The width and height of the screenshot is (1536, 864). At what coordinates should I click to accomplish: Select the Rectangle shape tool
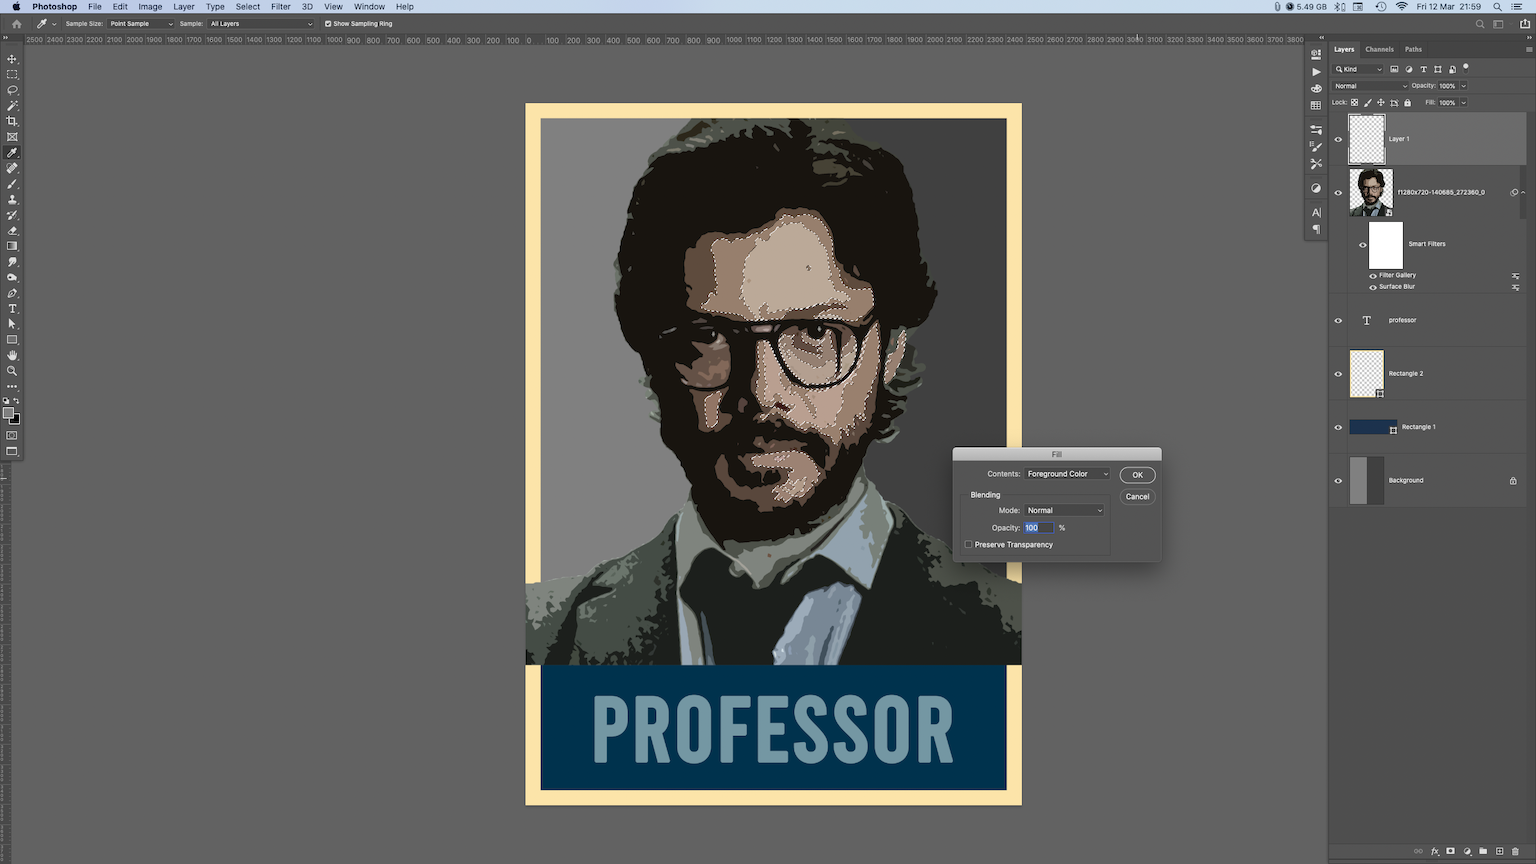(12, 340)
